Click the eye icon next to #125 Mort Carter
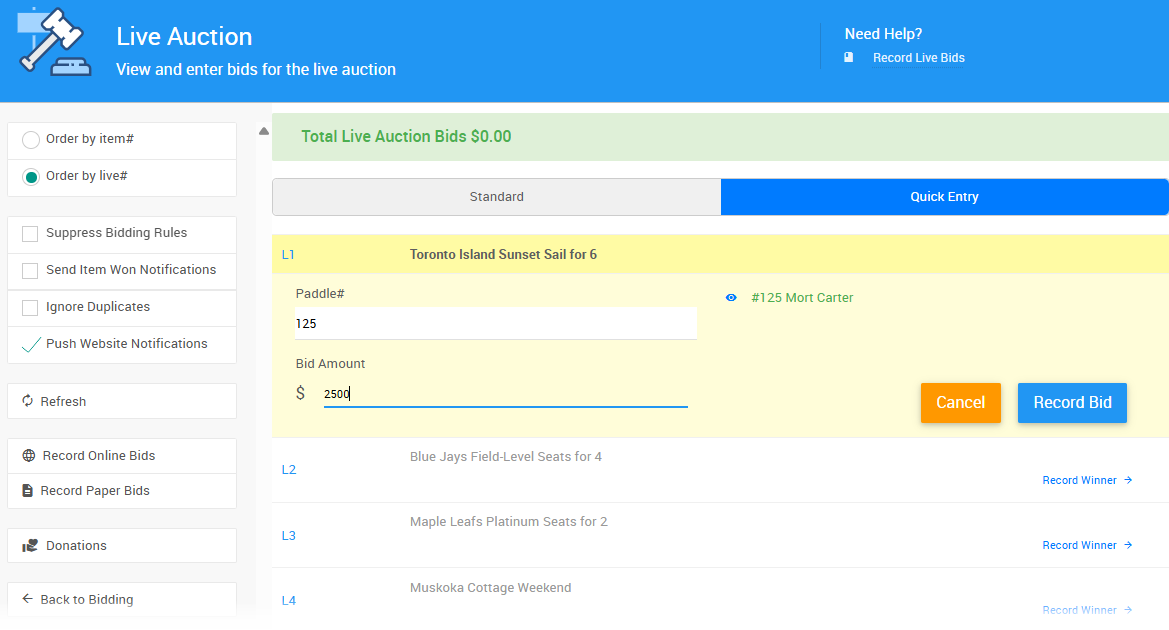 point(731,297)
